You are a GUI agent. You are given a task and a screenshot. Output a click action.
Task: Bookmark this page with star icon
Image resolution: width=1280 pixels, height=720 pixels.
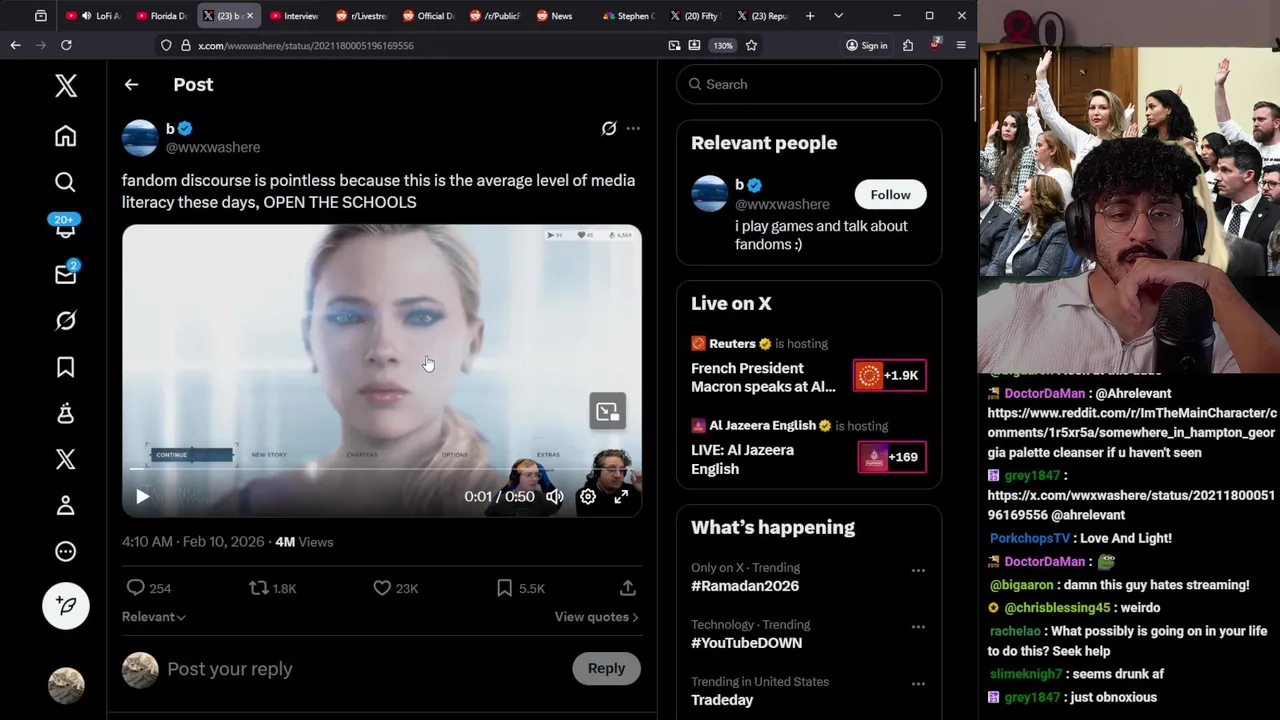click(751, 45)
